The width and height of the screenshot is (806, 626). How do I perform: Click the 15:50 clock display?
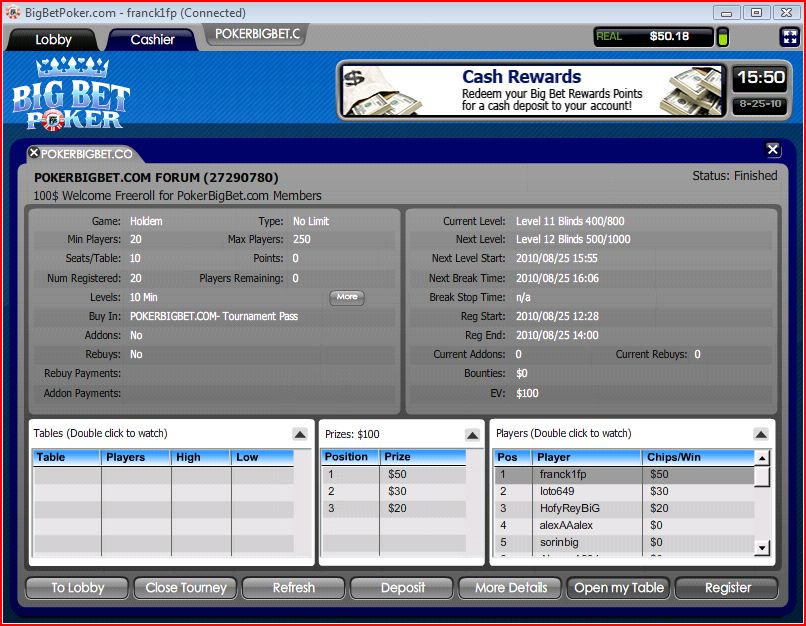(x=761, y=78)
